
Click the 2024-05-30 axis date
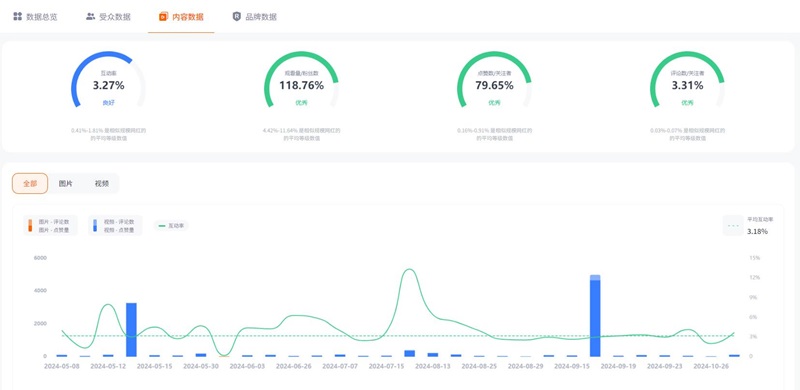201,366
